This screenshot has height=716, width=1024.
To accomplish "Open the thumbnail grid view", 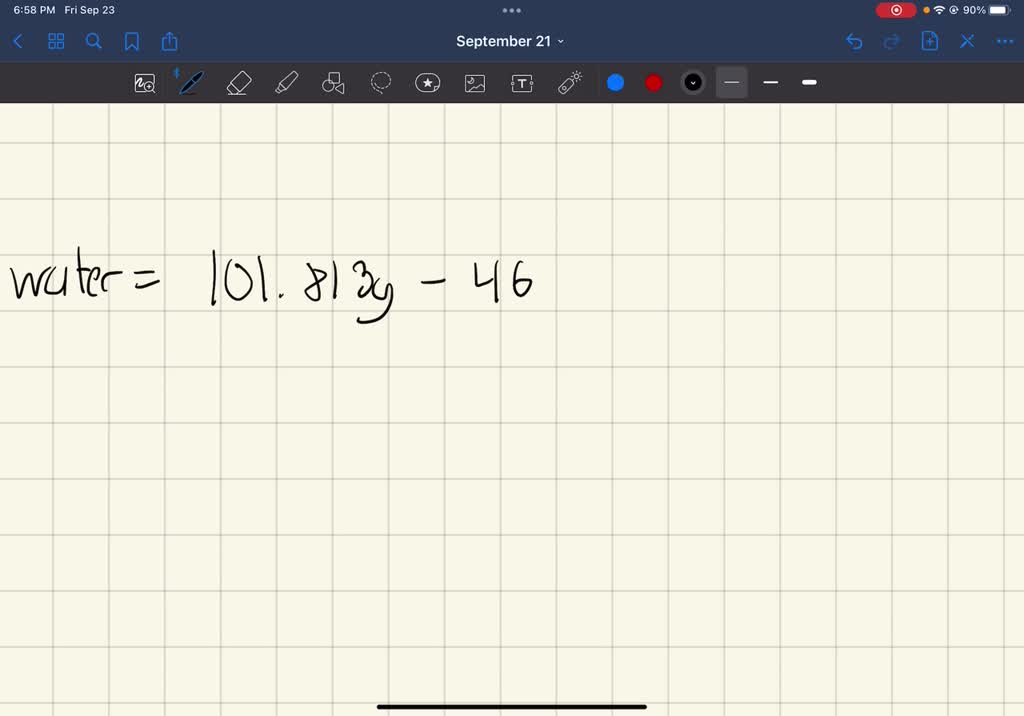I will coord(56,41).
